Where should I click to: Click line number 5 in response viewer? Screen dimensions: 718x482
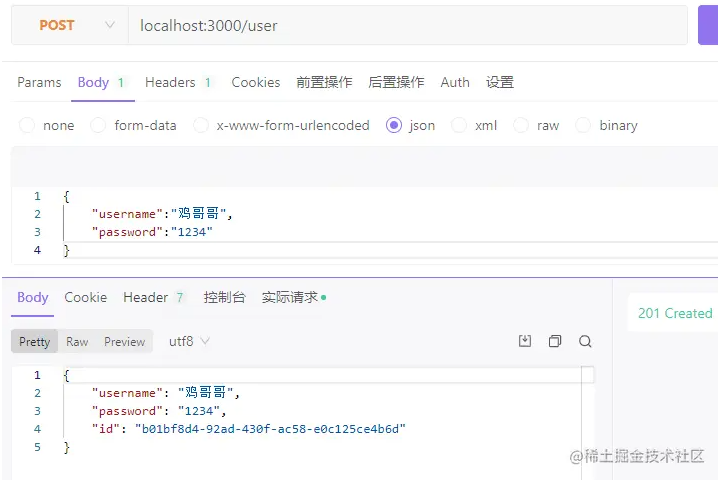coord(37,447)
